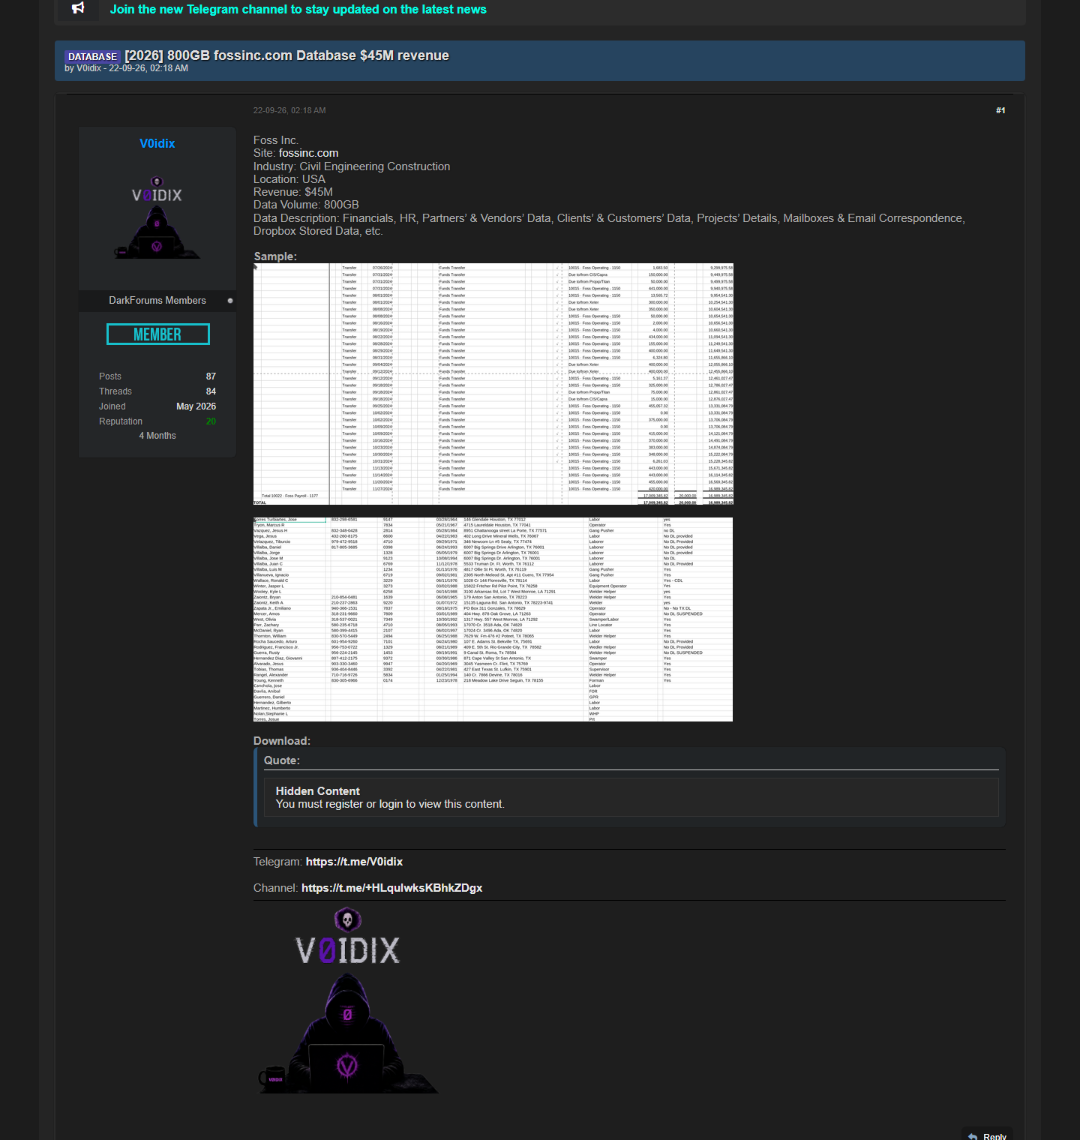Screen dimensions: 1080x1140
Task: Open the fossinc.com site link
Action: coord(308,153)
